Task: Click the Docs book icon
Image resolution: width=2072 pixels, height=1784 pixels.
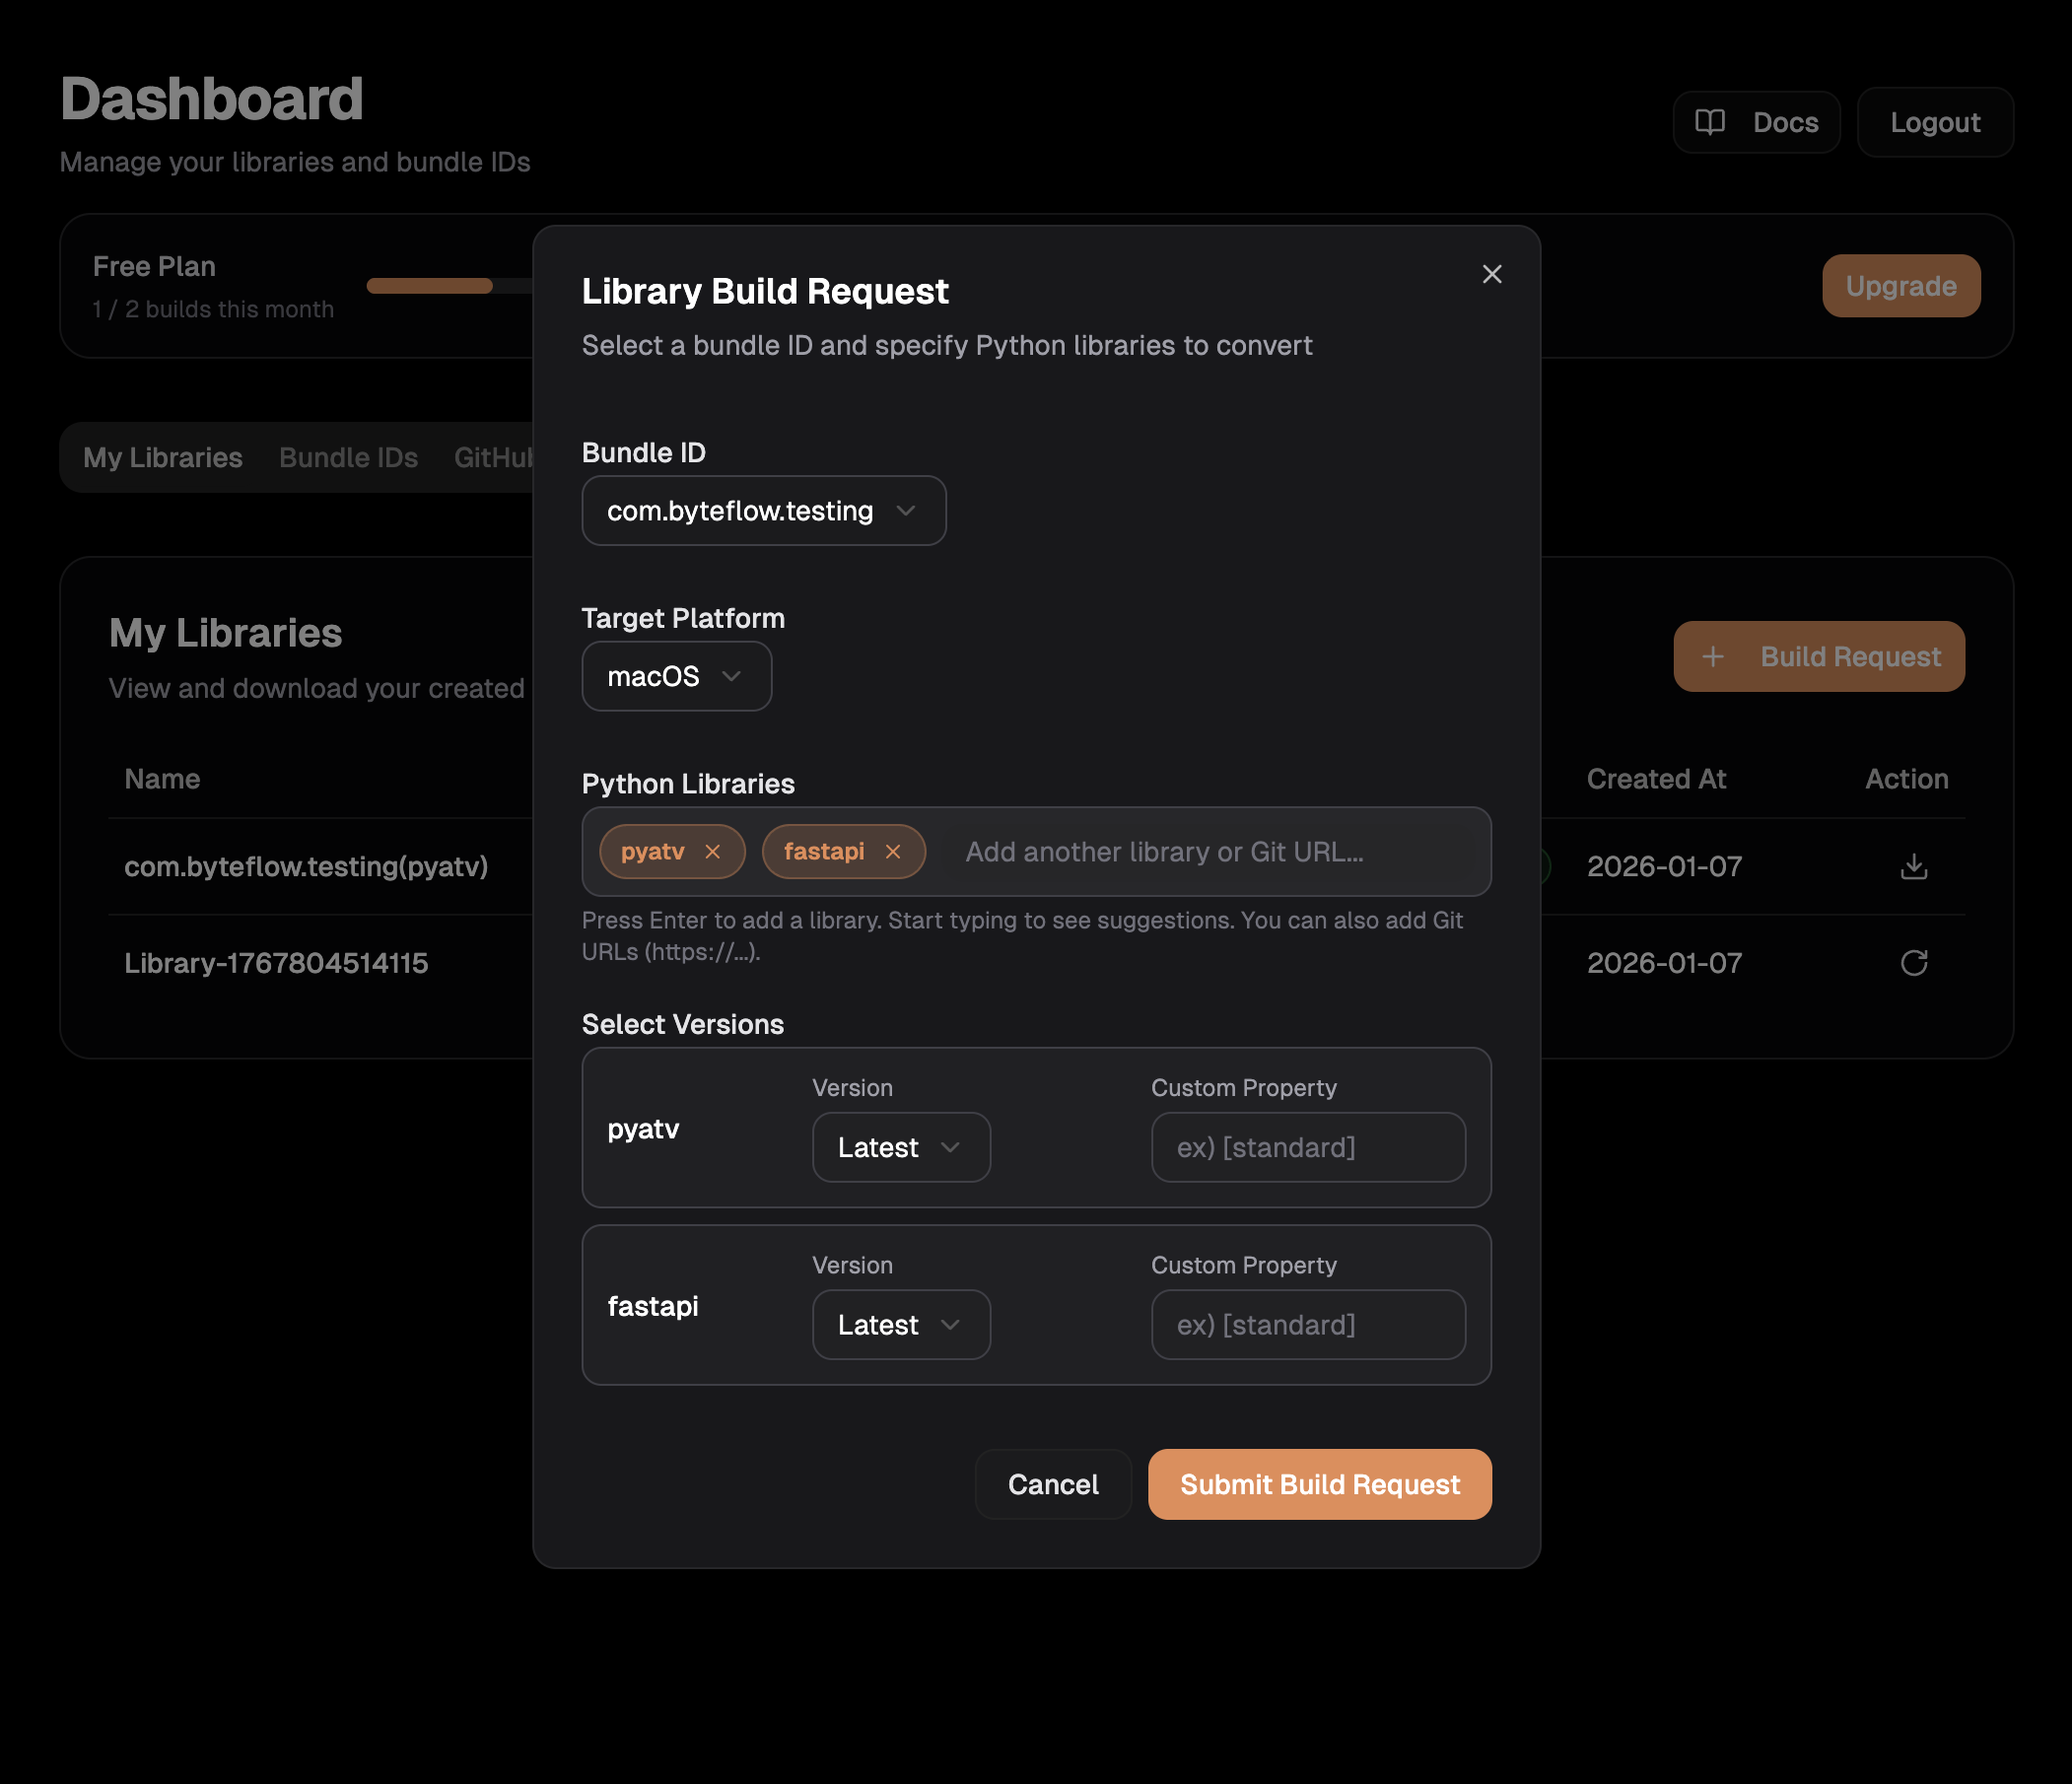Action: coord(1709,122)
